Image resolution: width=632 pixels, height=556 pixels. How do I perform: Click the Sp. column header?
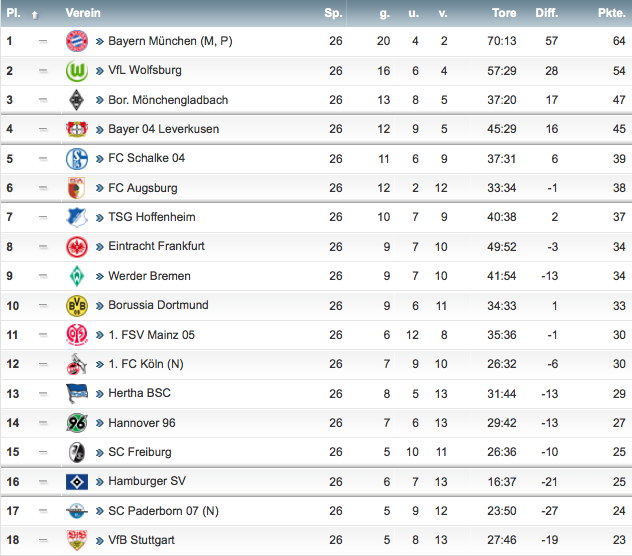point(333,13)
